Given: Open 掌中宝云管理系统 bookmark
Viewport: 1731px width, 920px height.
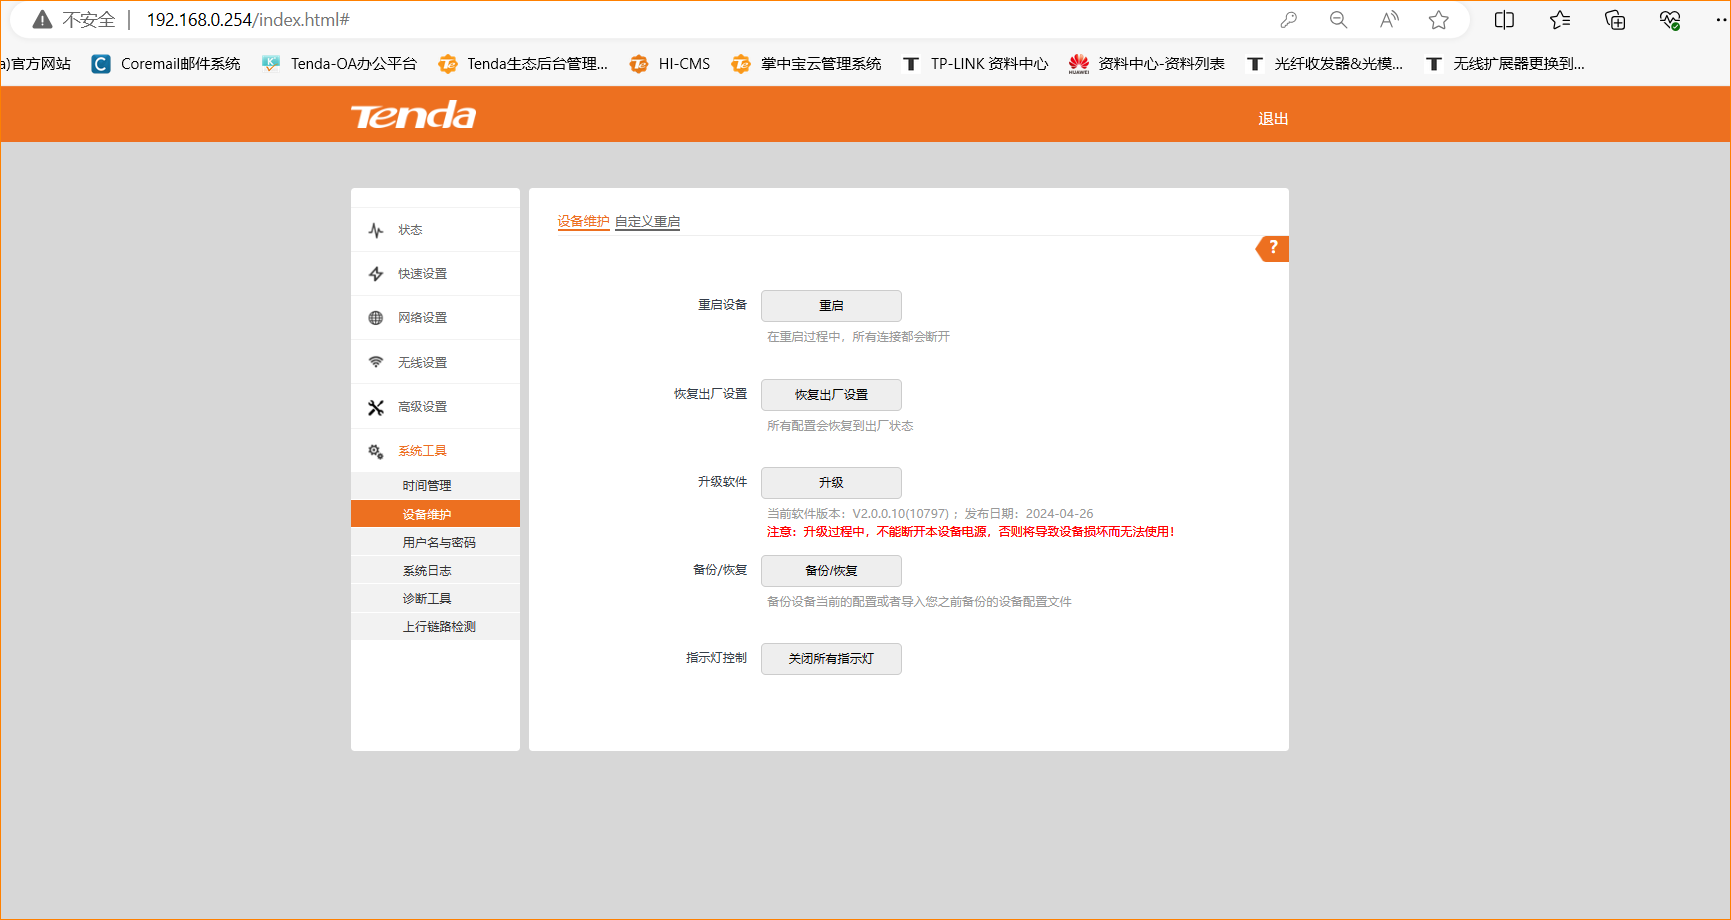Looking at the screenshot, I should 806,64.
